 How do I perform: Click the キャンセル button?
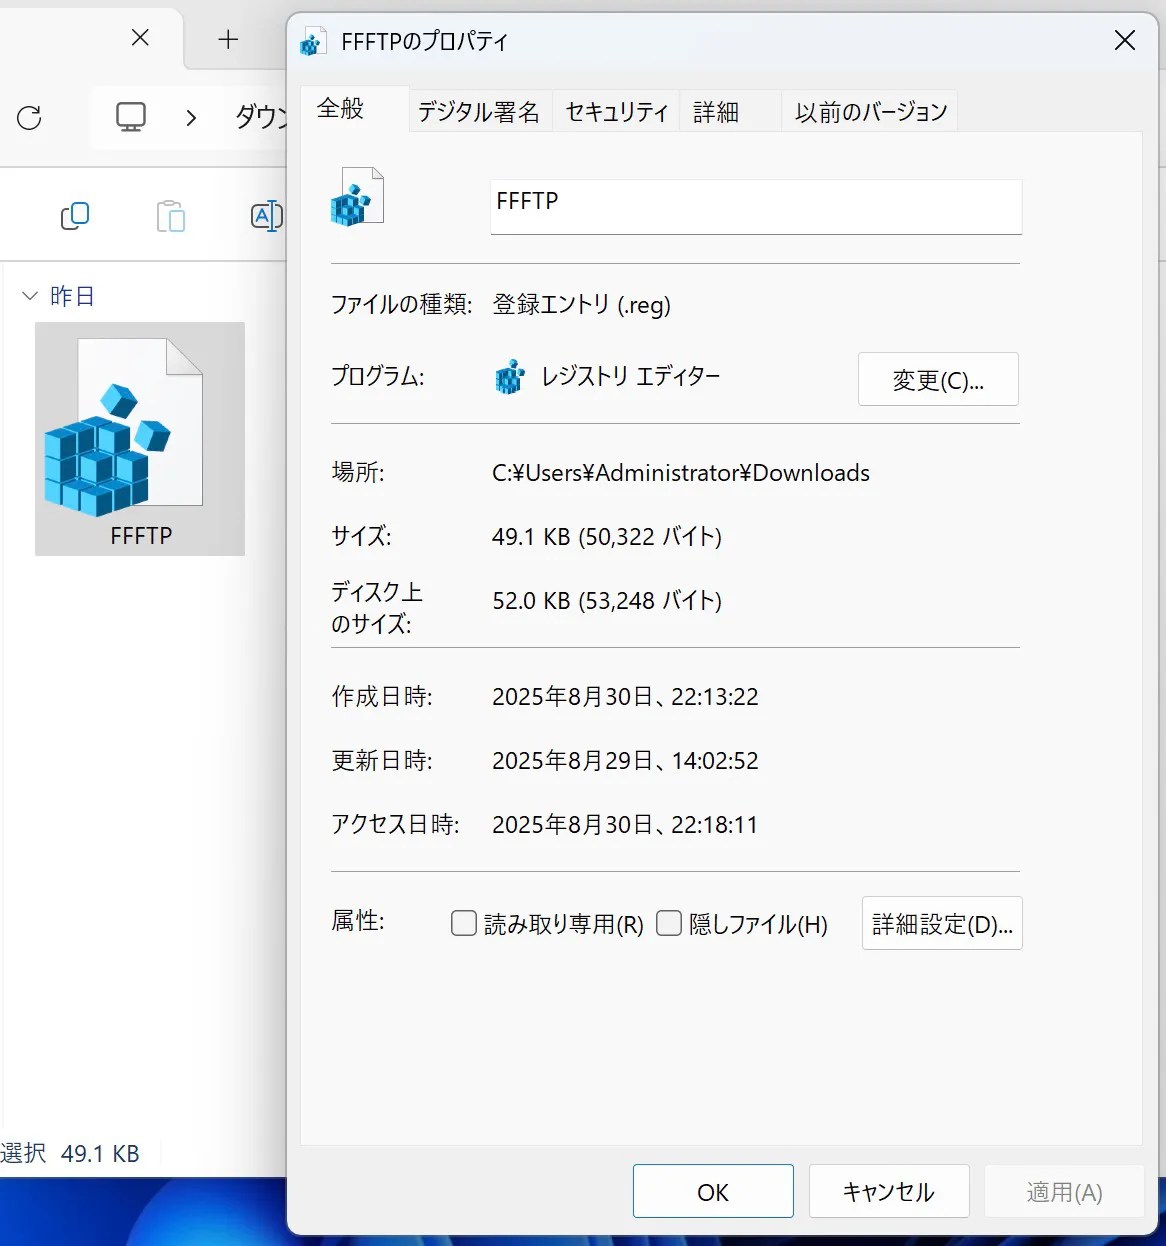tap(889, 1191)
